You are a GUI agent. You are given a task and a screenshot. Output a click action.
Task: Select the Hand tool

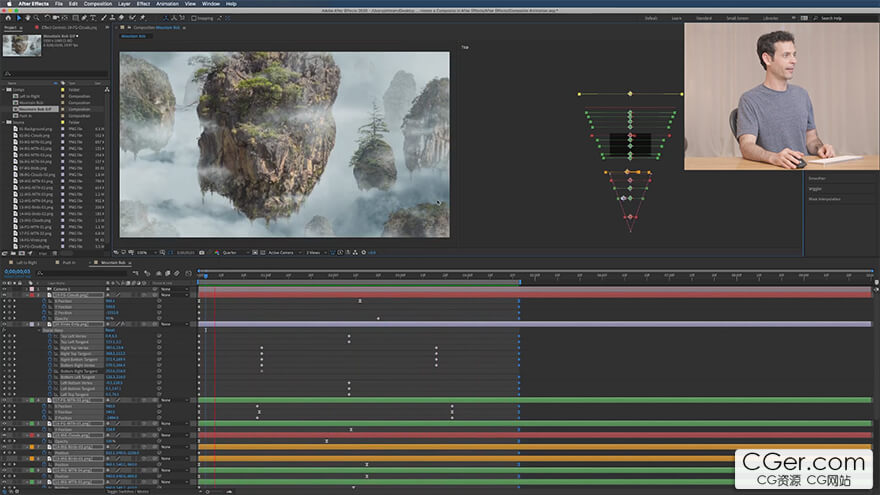point(28,18)
